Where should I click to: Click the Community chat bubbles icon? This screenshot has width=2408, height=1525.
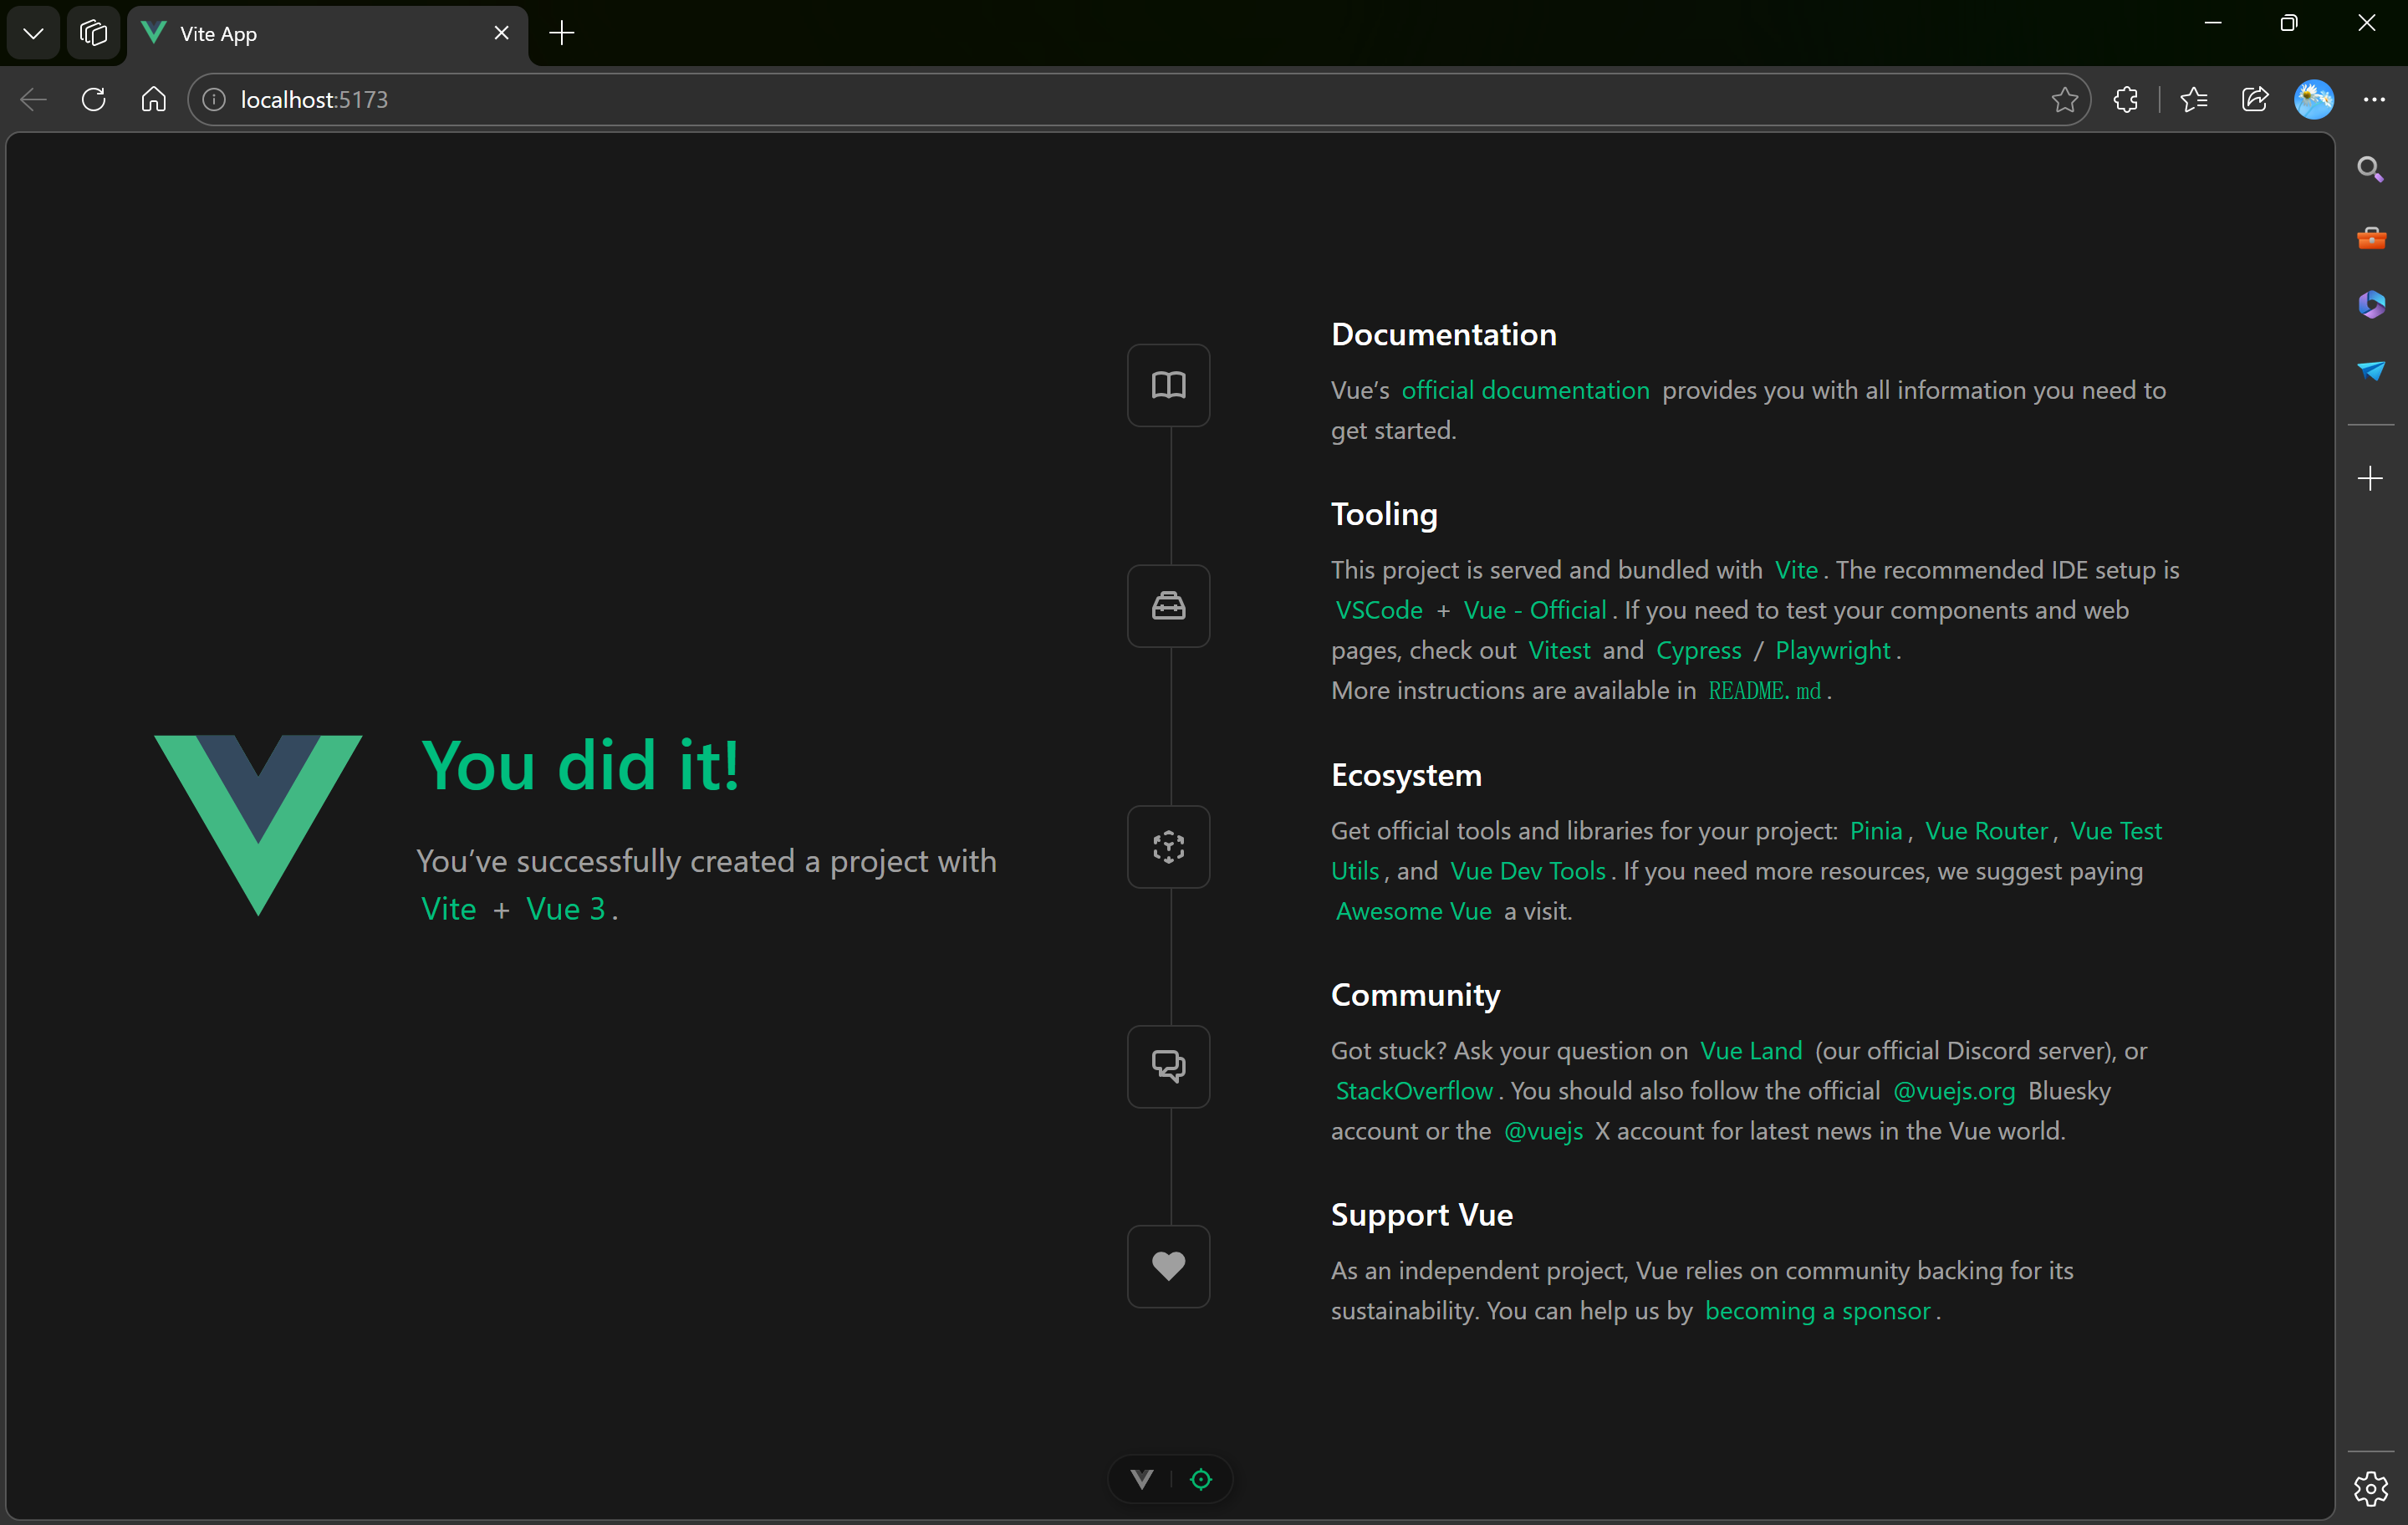click(1168, 1066)
